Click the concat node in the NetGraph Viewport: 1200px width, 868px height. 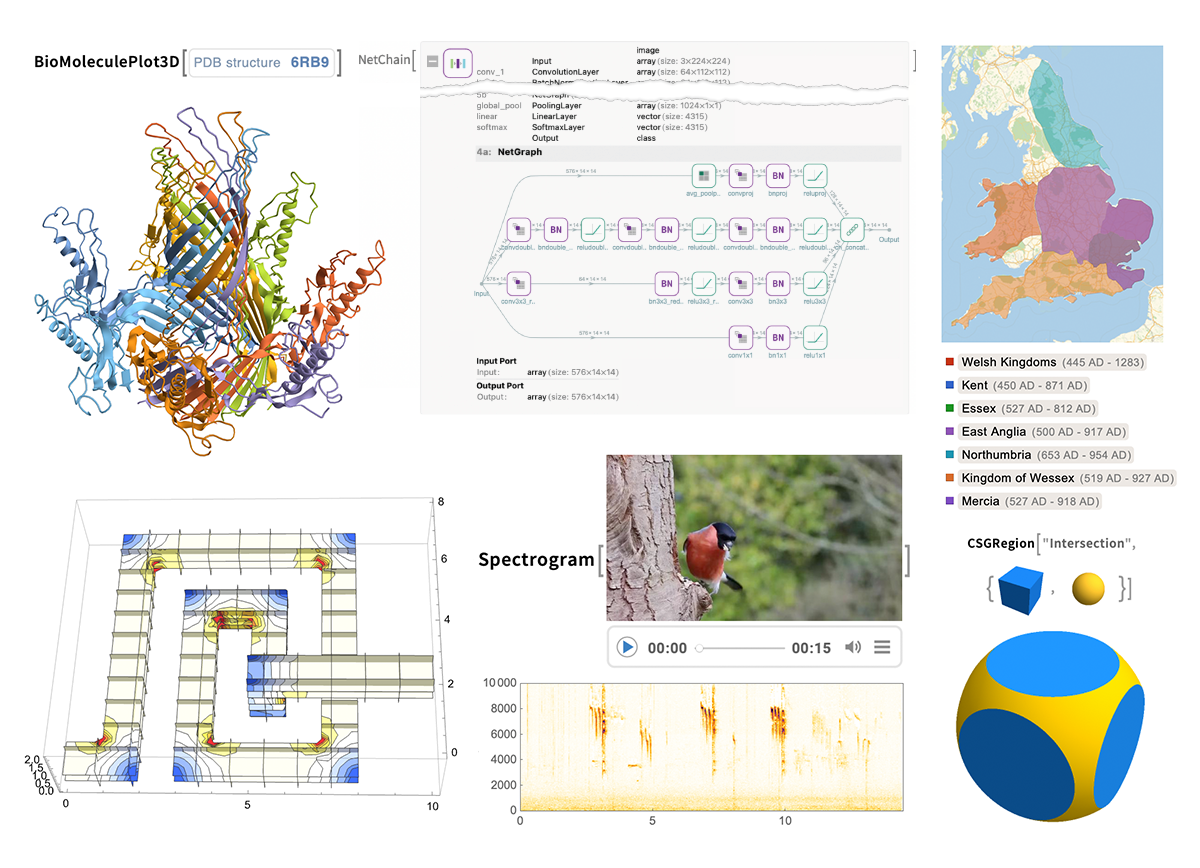(x=853, y=230)
